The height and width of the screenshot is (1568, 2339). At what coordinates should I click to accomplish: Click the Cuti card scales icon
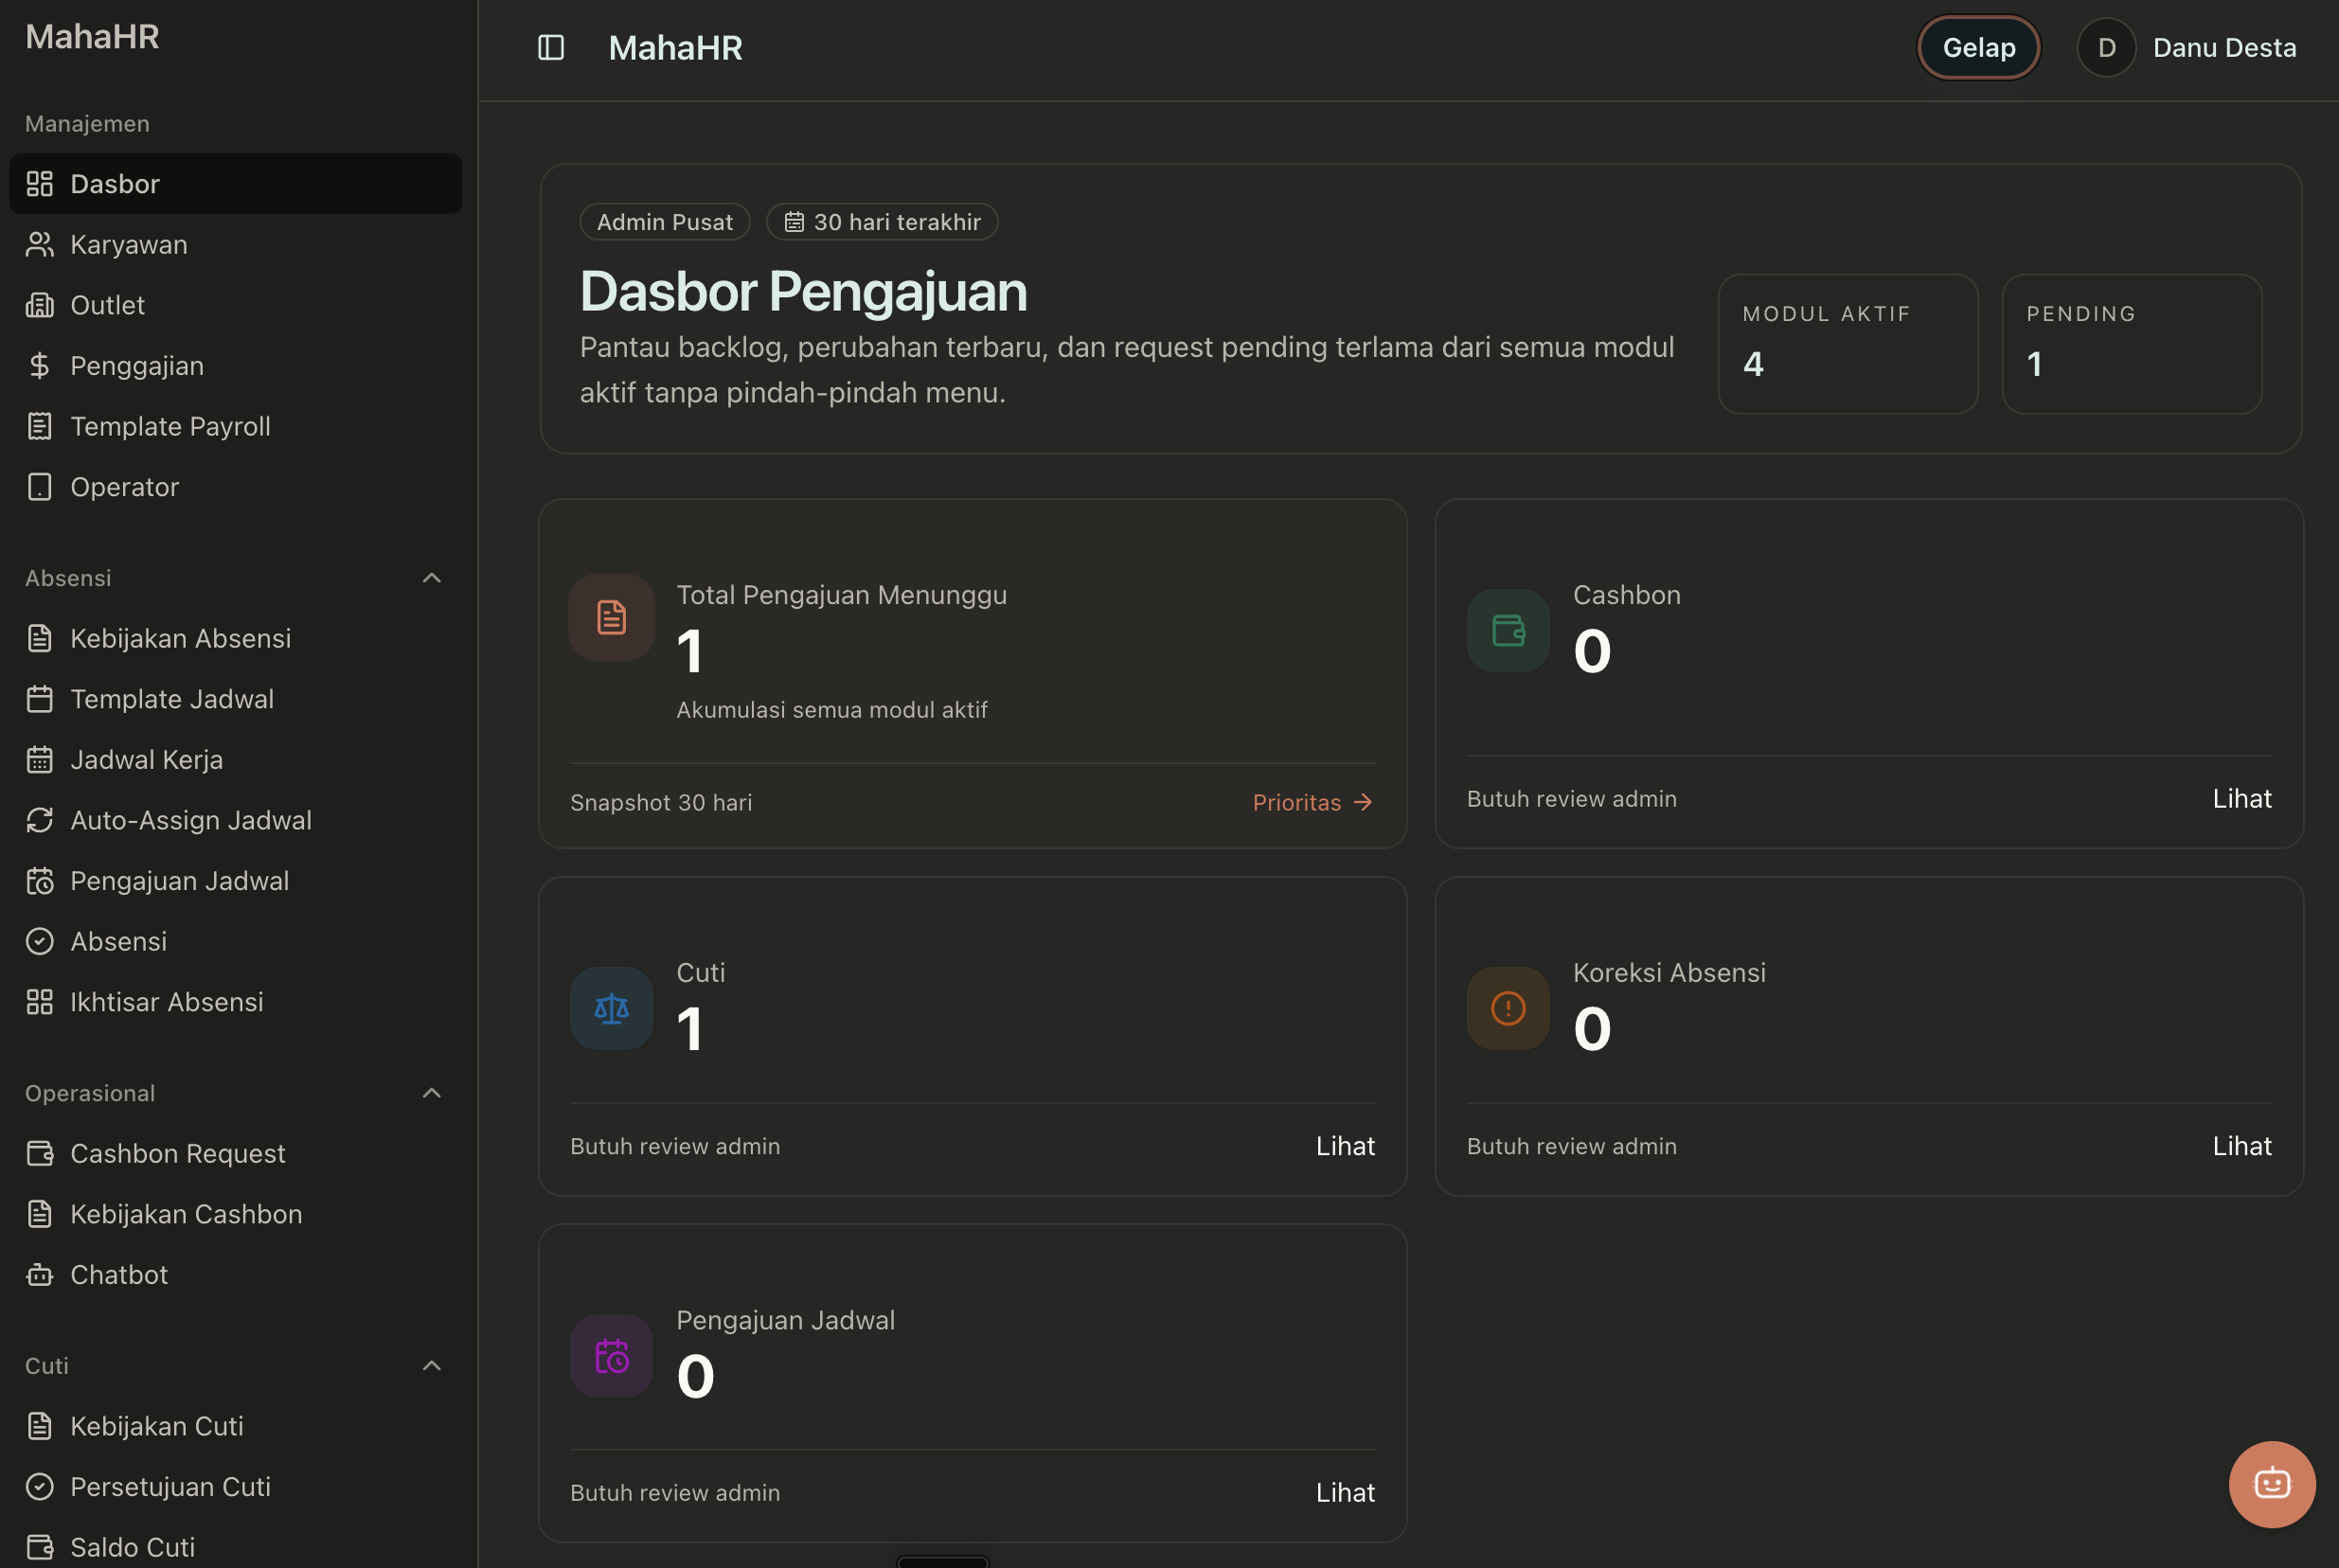tap(611, 1008)
